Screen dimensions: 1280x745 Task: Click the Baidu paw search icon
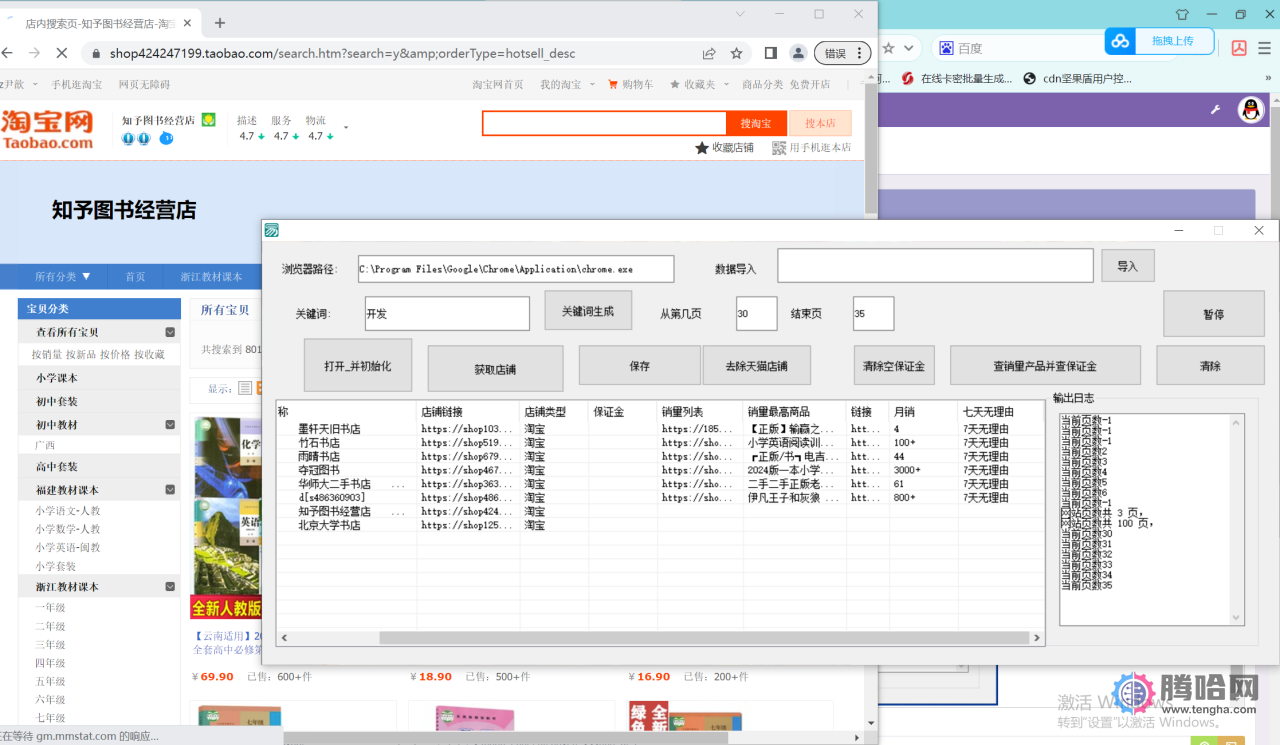coord(946,48)
